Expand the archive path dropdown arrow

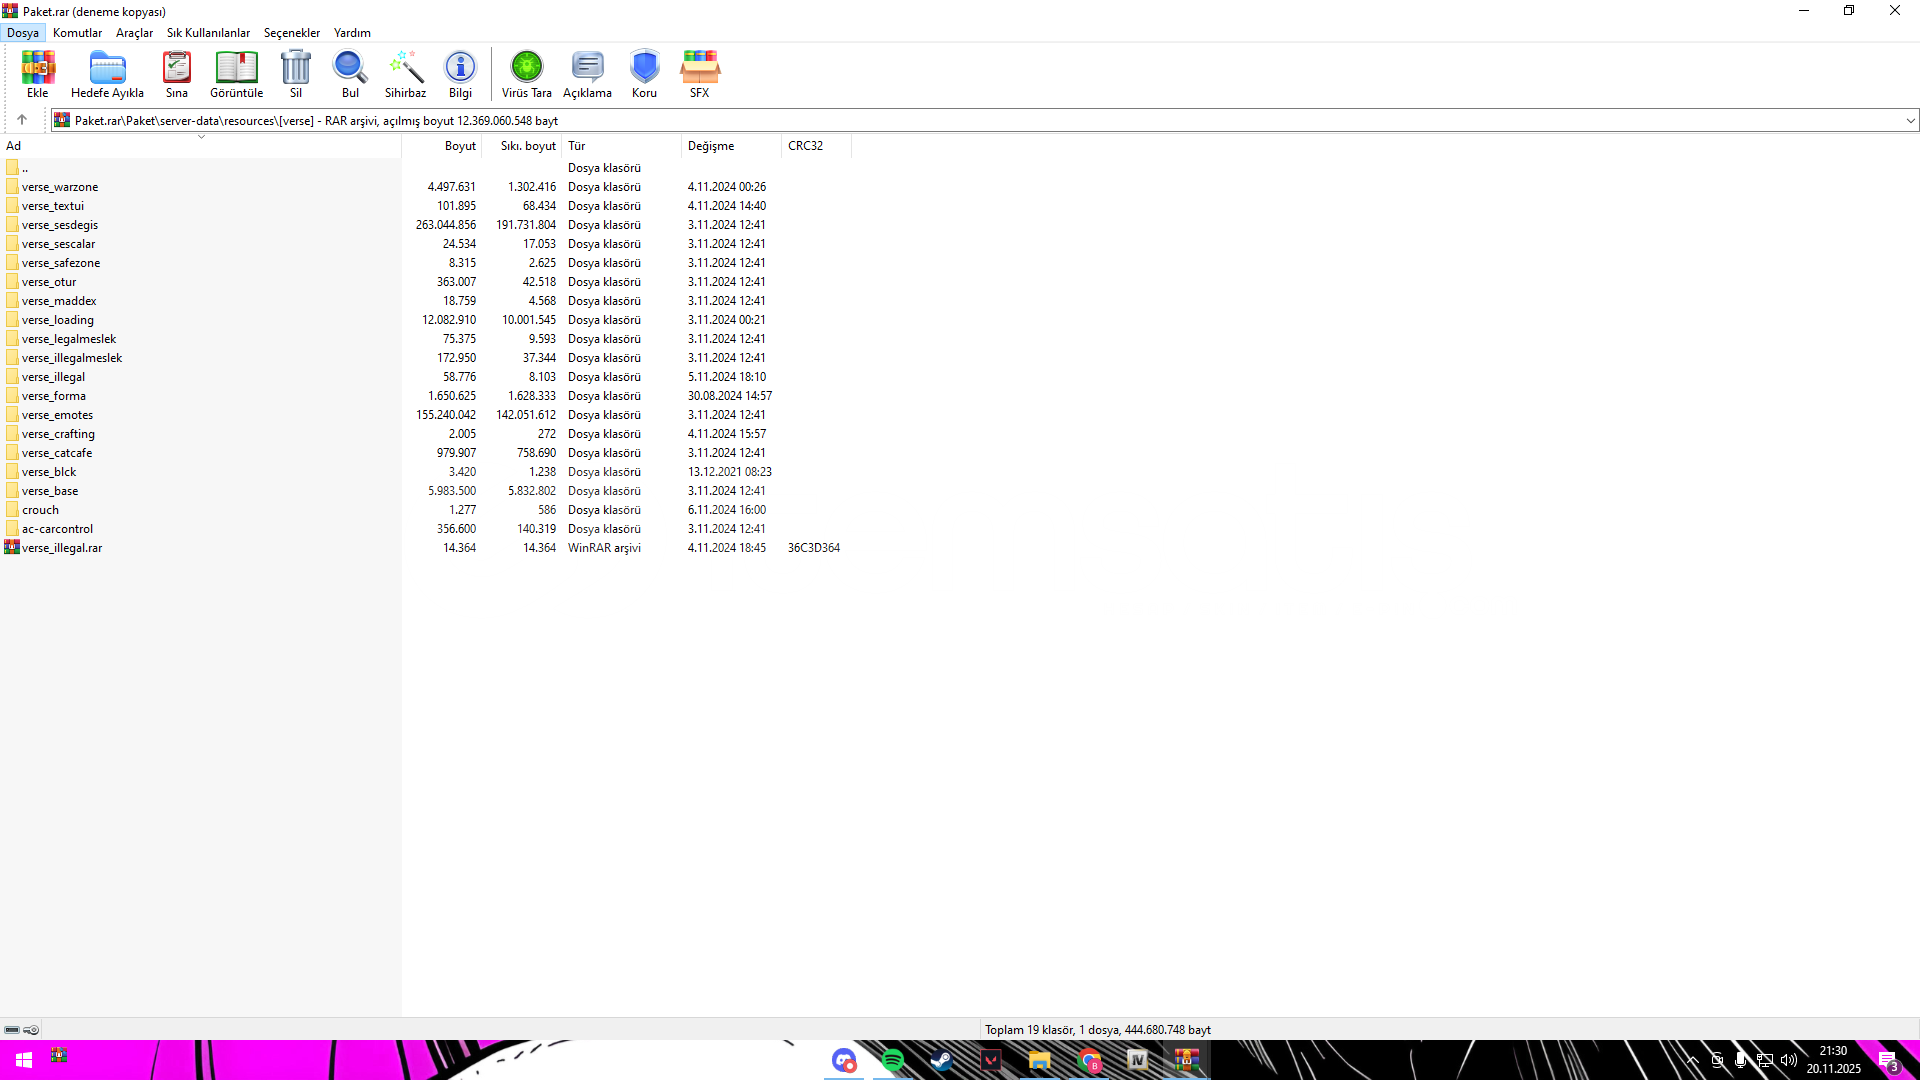[1910, 121]
